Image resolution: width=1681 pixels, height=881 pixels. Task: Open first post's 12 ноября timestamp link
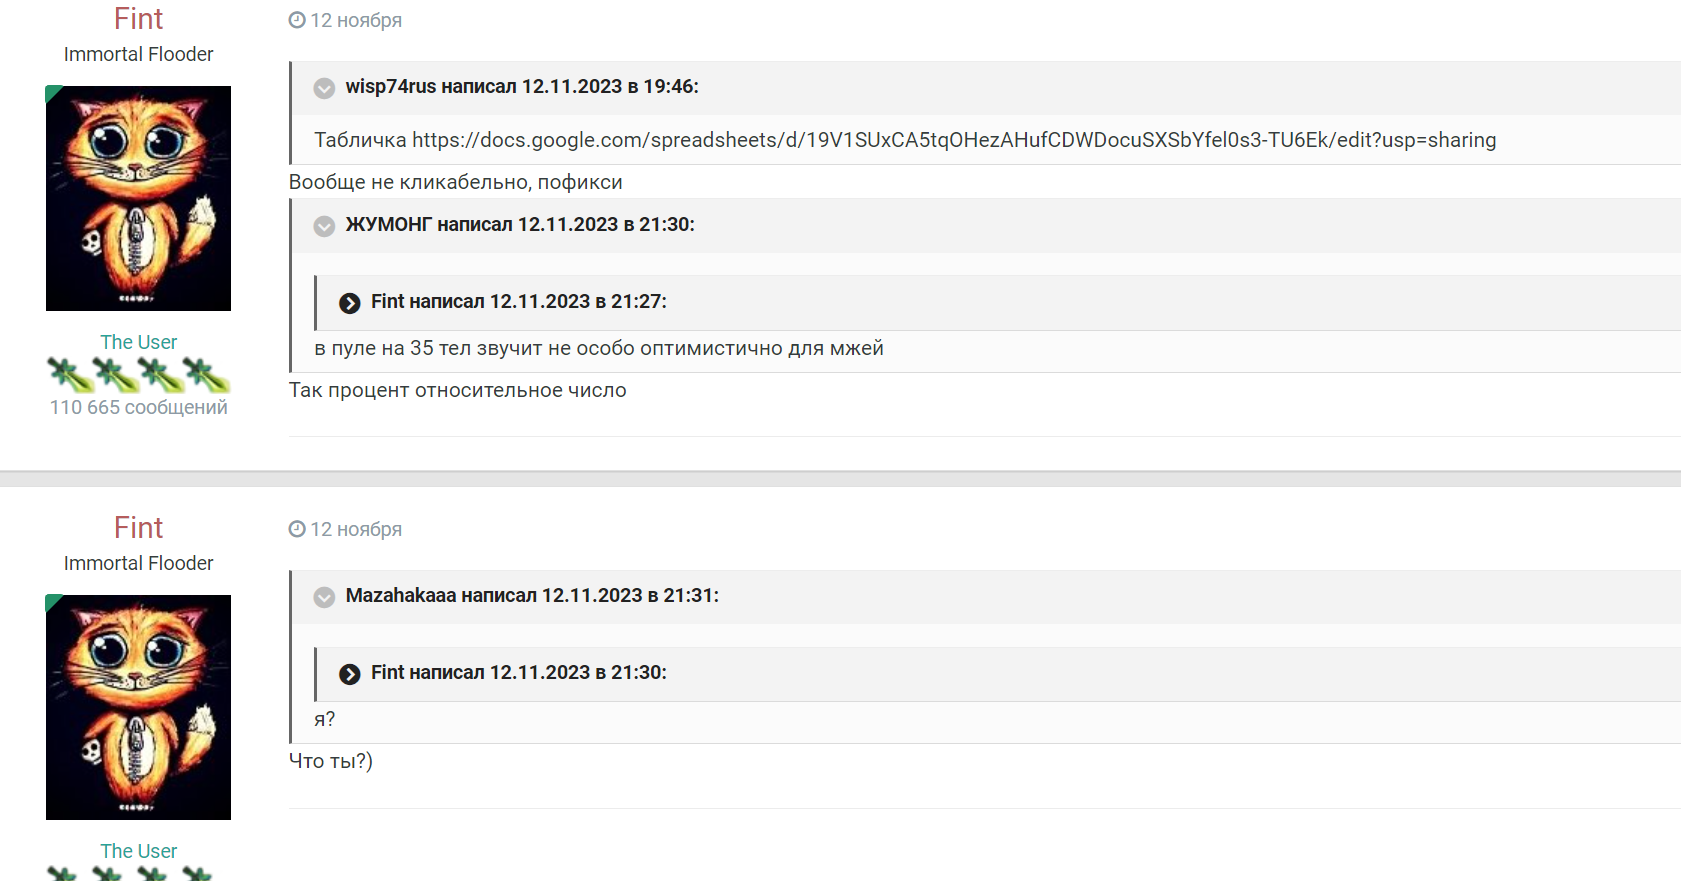point(355,21)
